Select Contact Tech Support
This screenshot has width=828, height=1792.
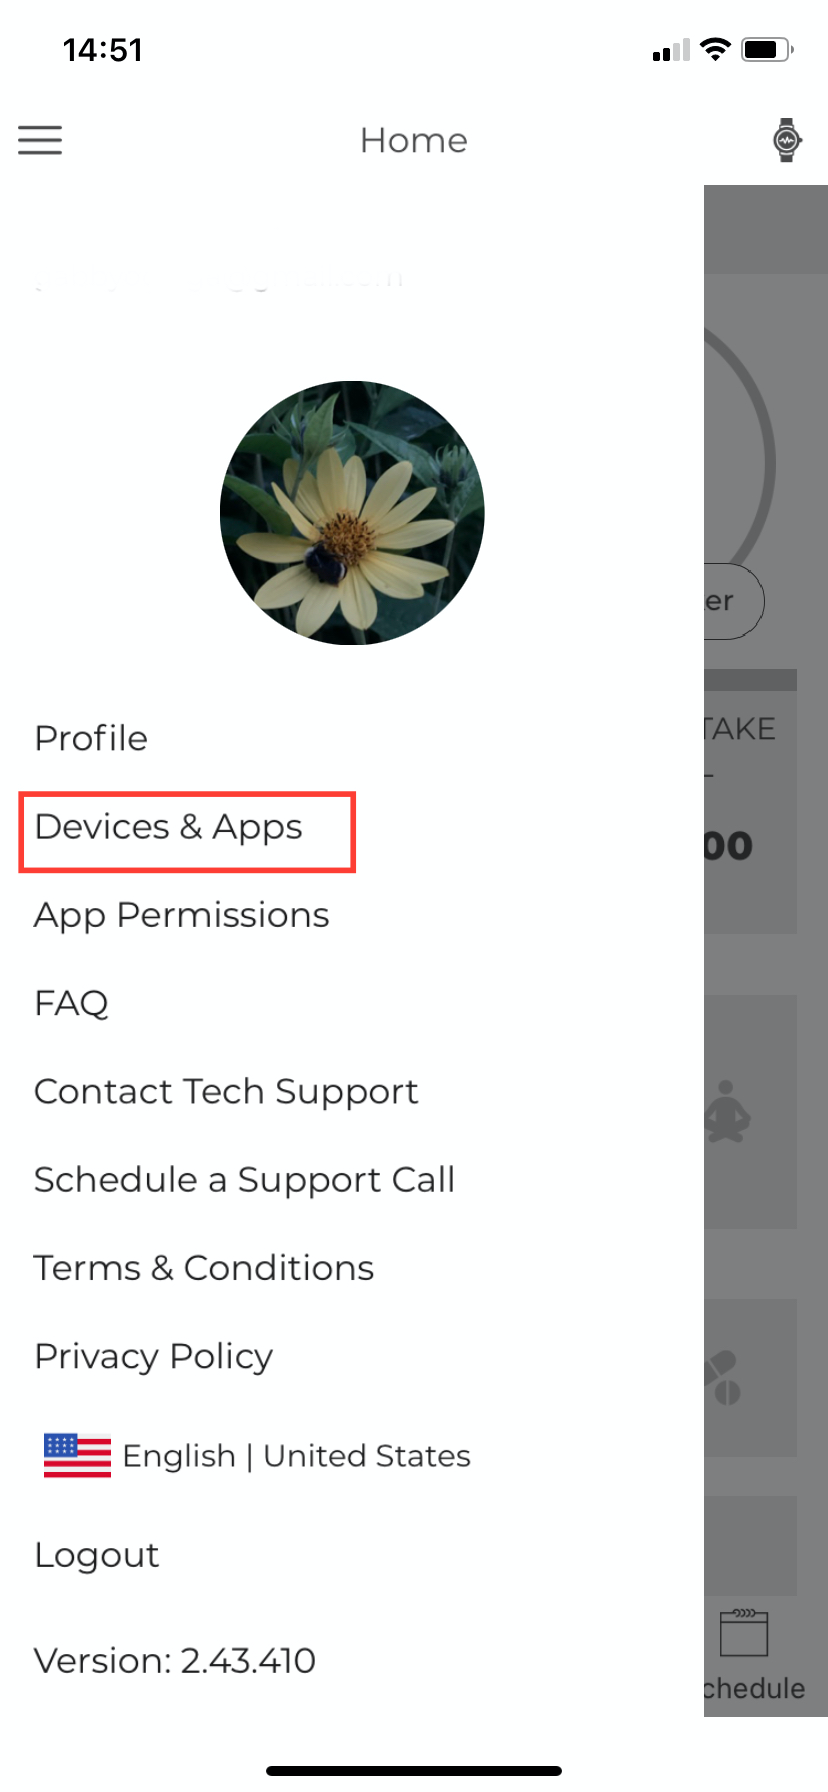pyautogui.click(x=226, y=1091)
